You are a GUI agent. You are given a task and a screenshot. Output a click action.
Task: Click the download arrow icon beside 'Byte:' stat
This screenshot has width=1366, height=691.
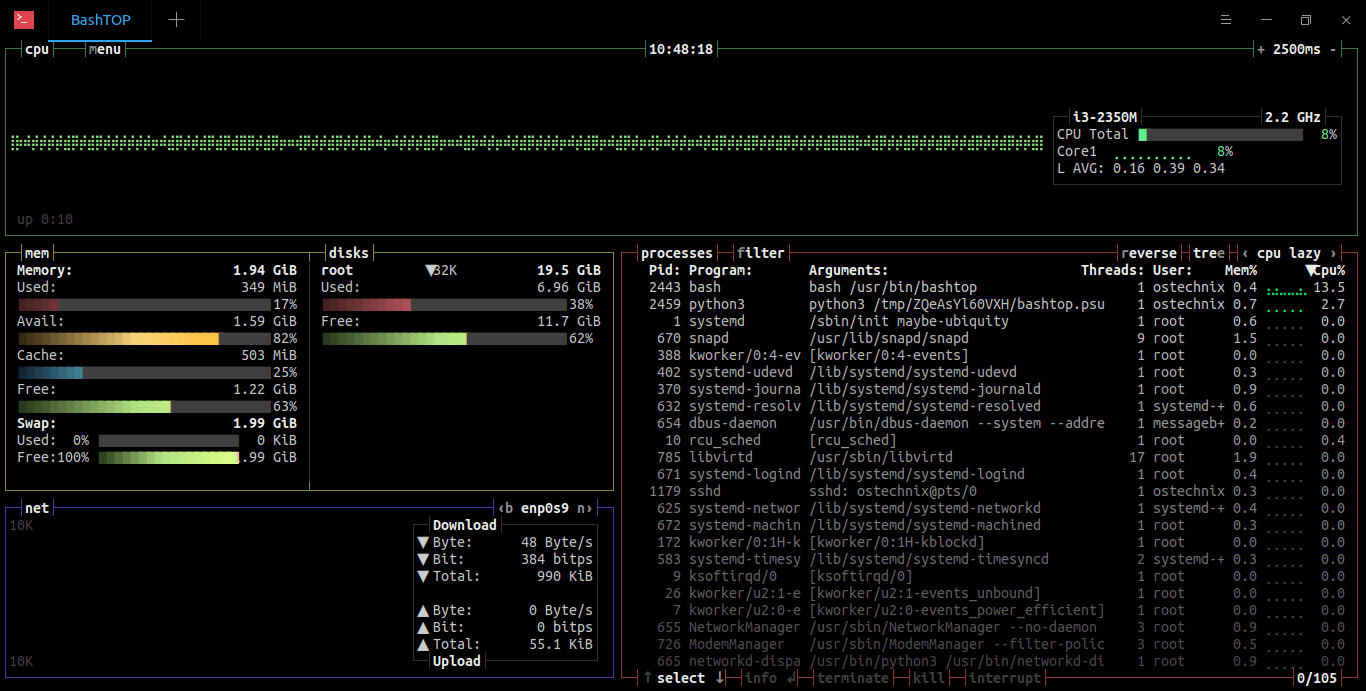click(x=424, y=542)
